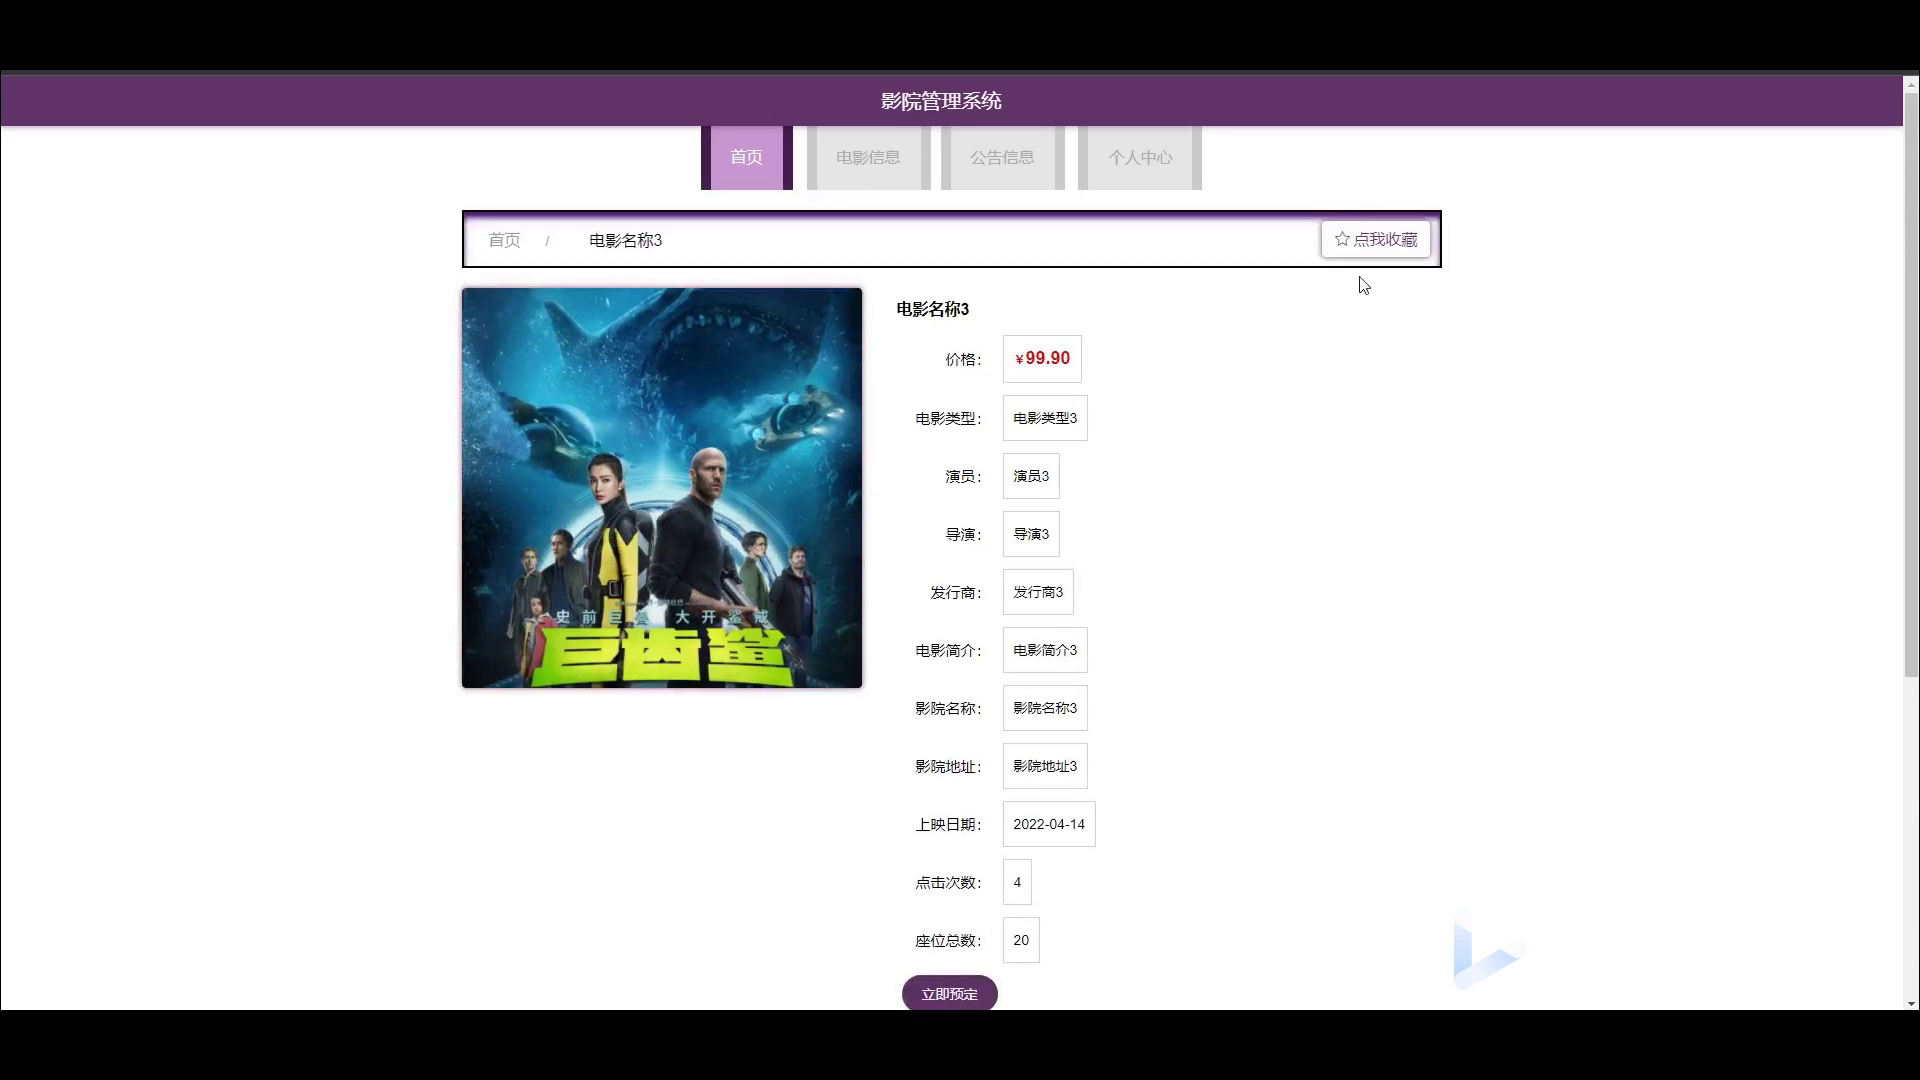Click the 影院地址 label
Screen dimensions: 1920x1080
coord(948,767)
